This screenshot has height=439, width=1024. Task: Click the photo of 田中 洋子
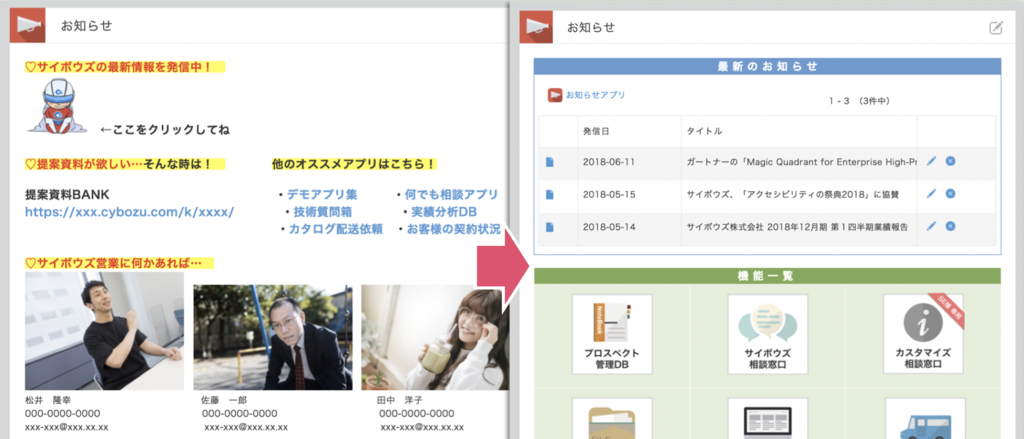click(435, 337)
